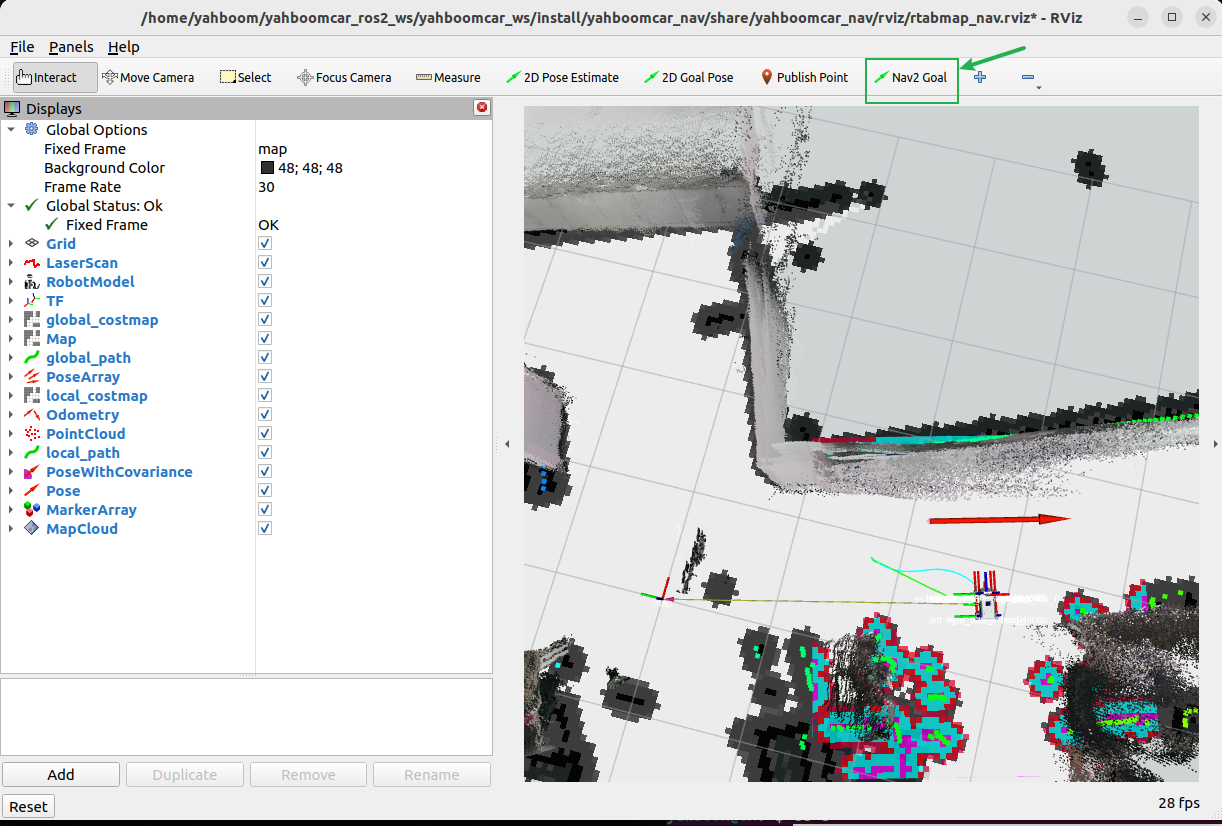
Task: Click the Add display button
Action: coord(61,775)
